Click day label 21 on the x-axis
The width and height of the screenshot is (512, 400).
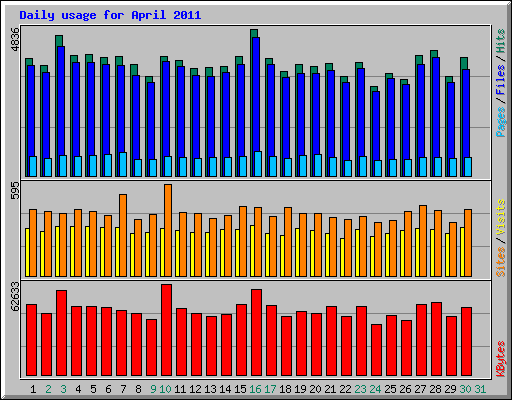(330, 389)
